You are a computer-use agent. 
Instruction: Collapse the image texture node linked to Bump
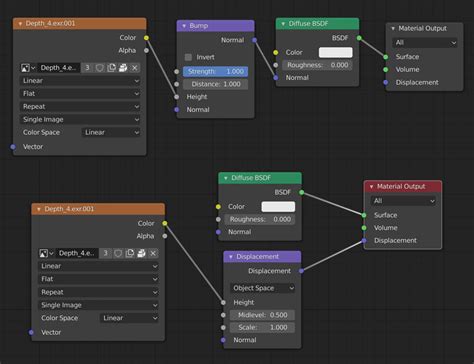pyautogui.click(x=20, y=24)
